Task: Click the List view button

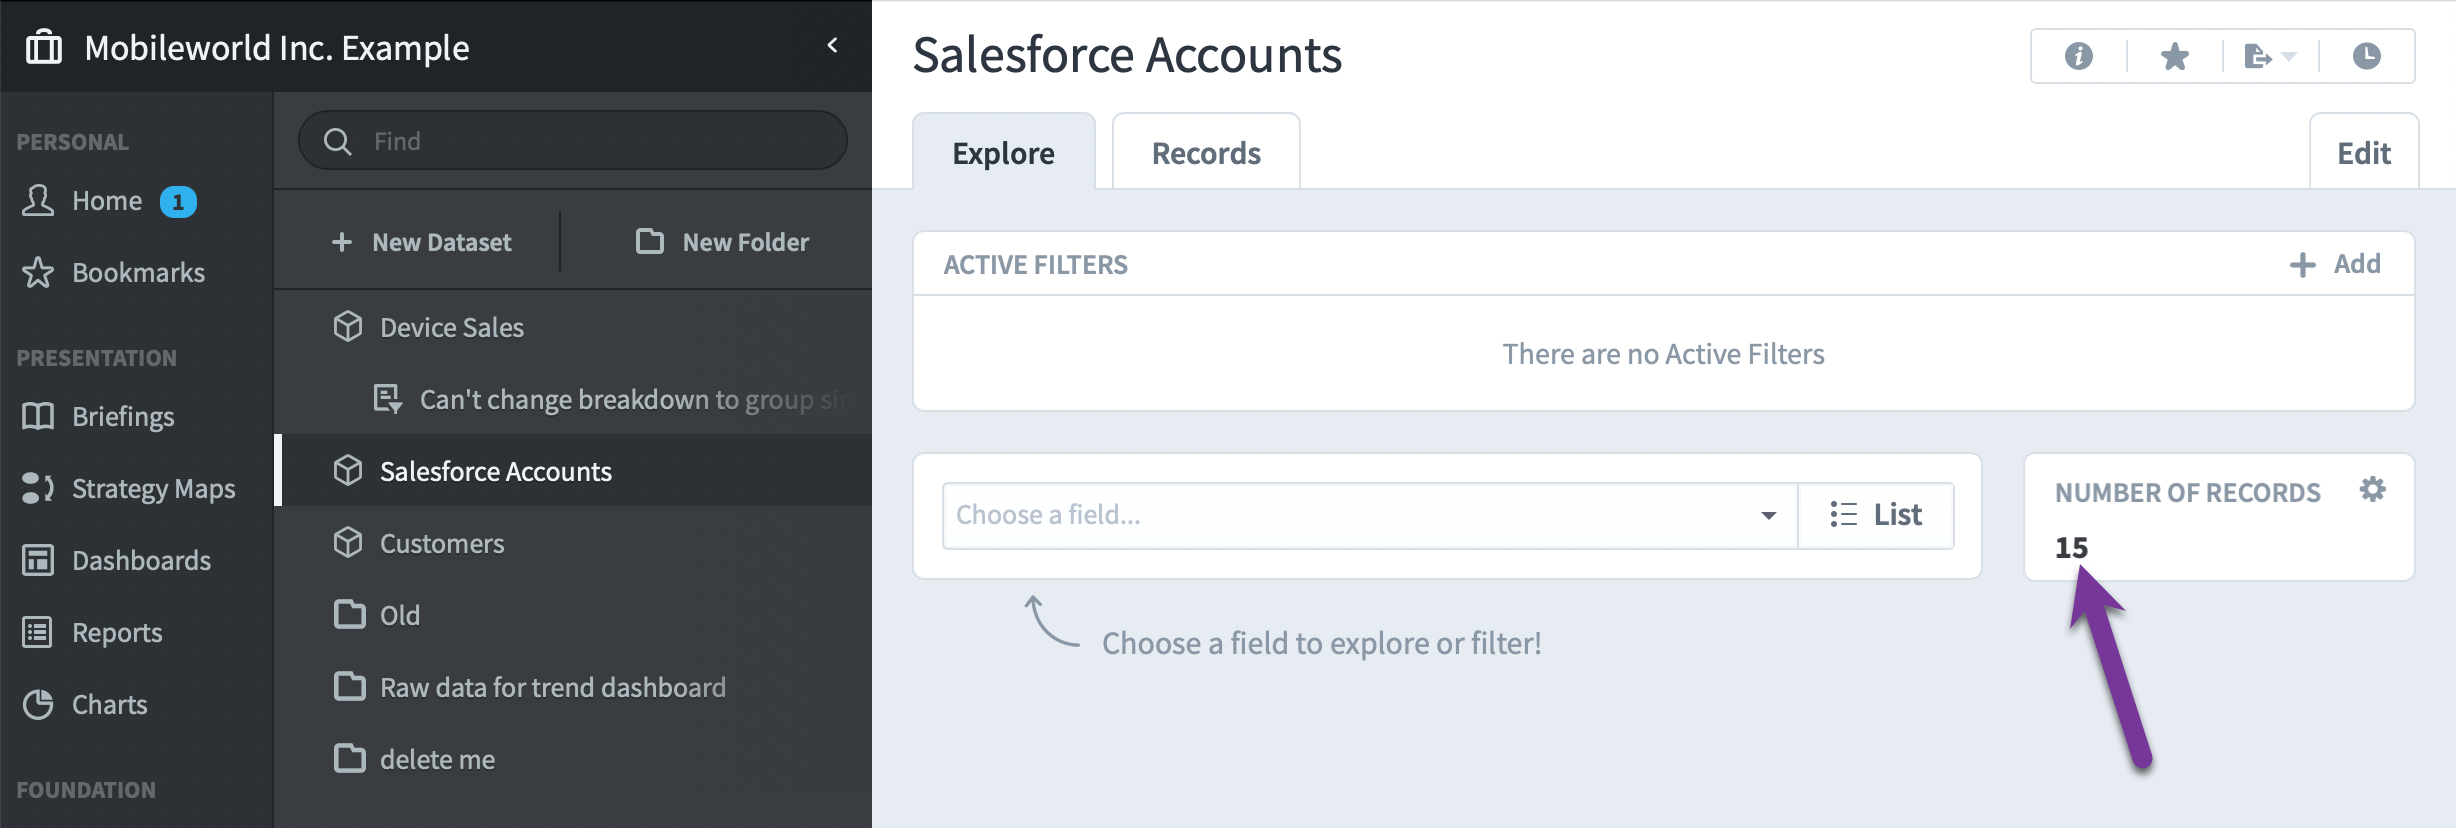Action: [x=1876, y=515]
